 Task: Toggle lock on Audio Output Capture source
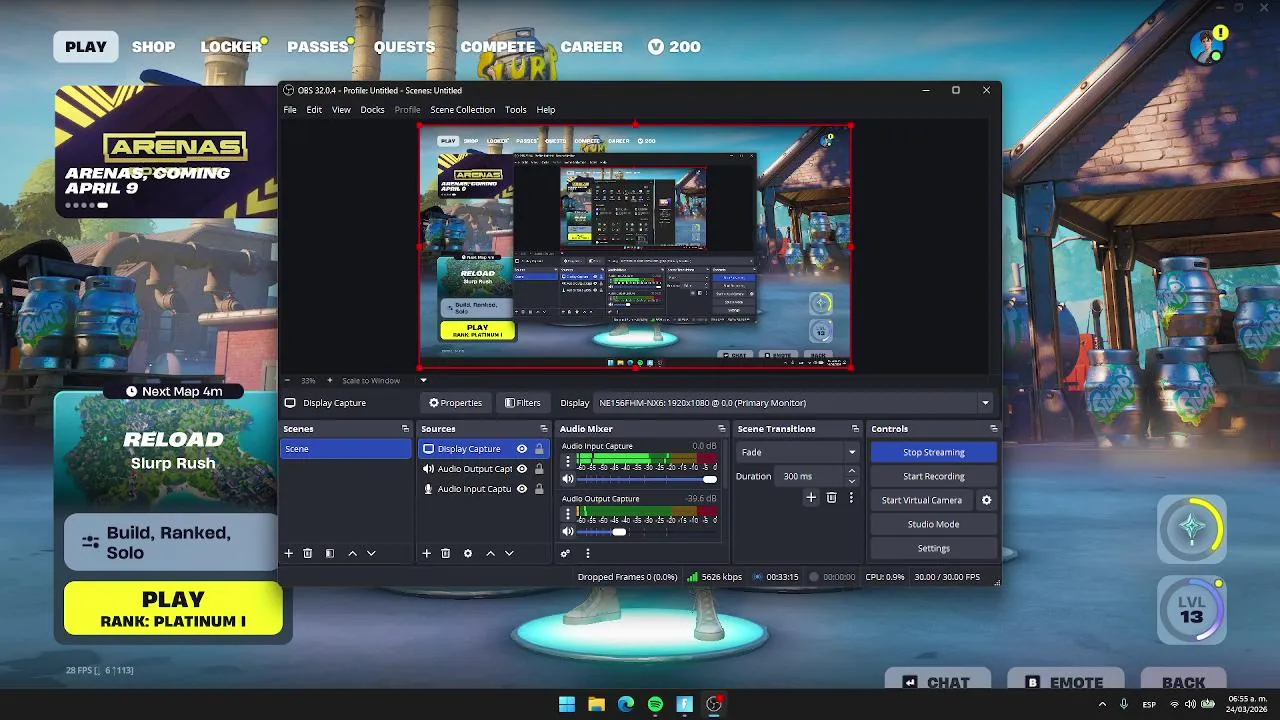click(539, 469)
